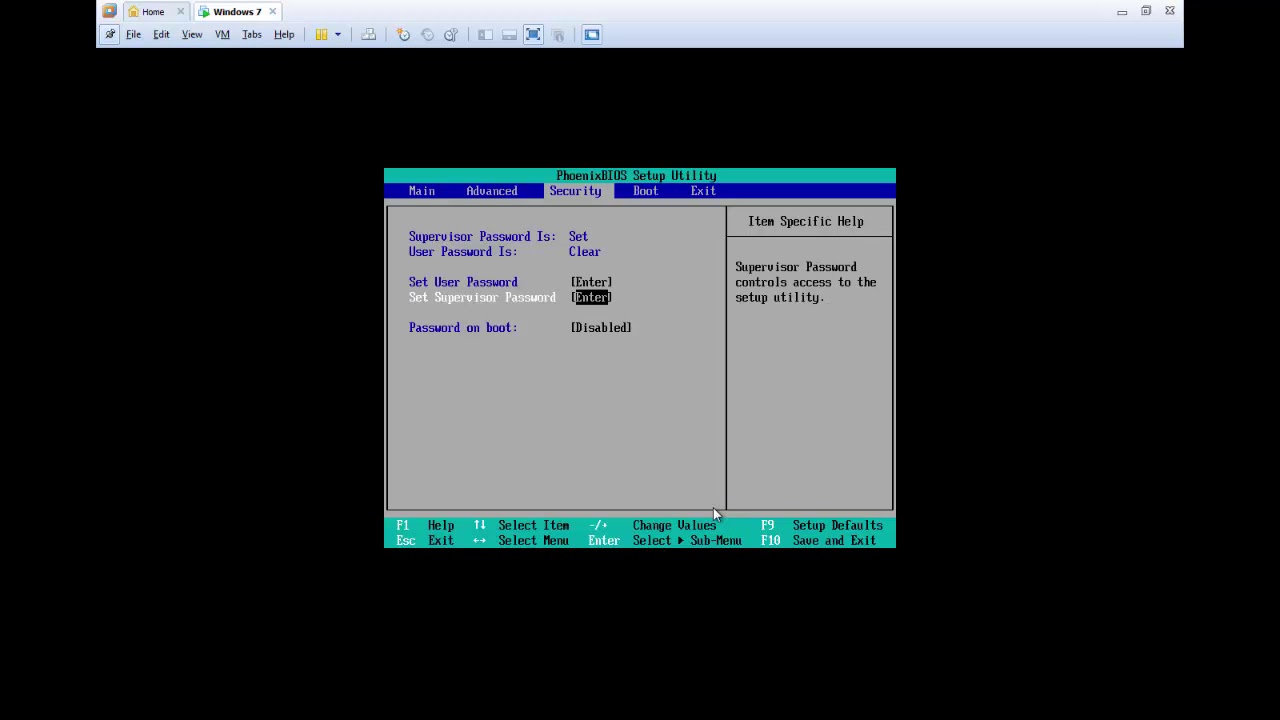Image resolution: width=1280 pixels, height=720 pixels.
Task: Open the Tabs menu
Action: pos(252,35)
